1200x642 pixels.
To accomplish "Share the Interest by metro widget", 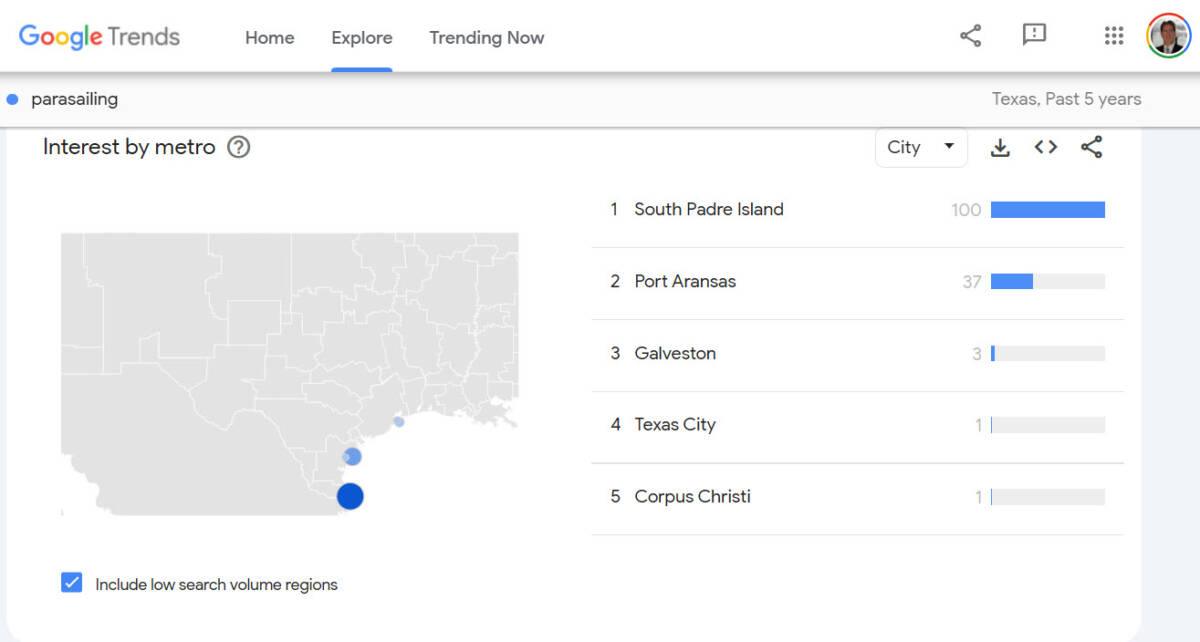I will click(1092, 148).
